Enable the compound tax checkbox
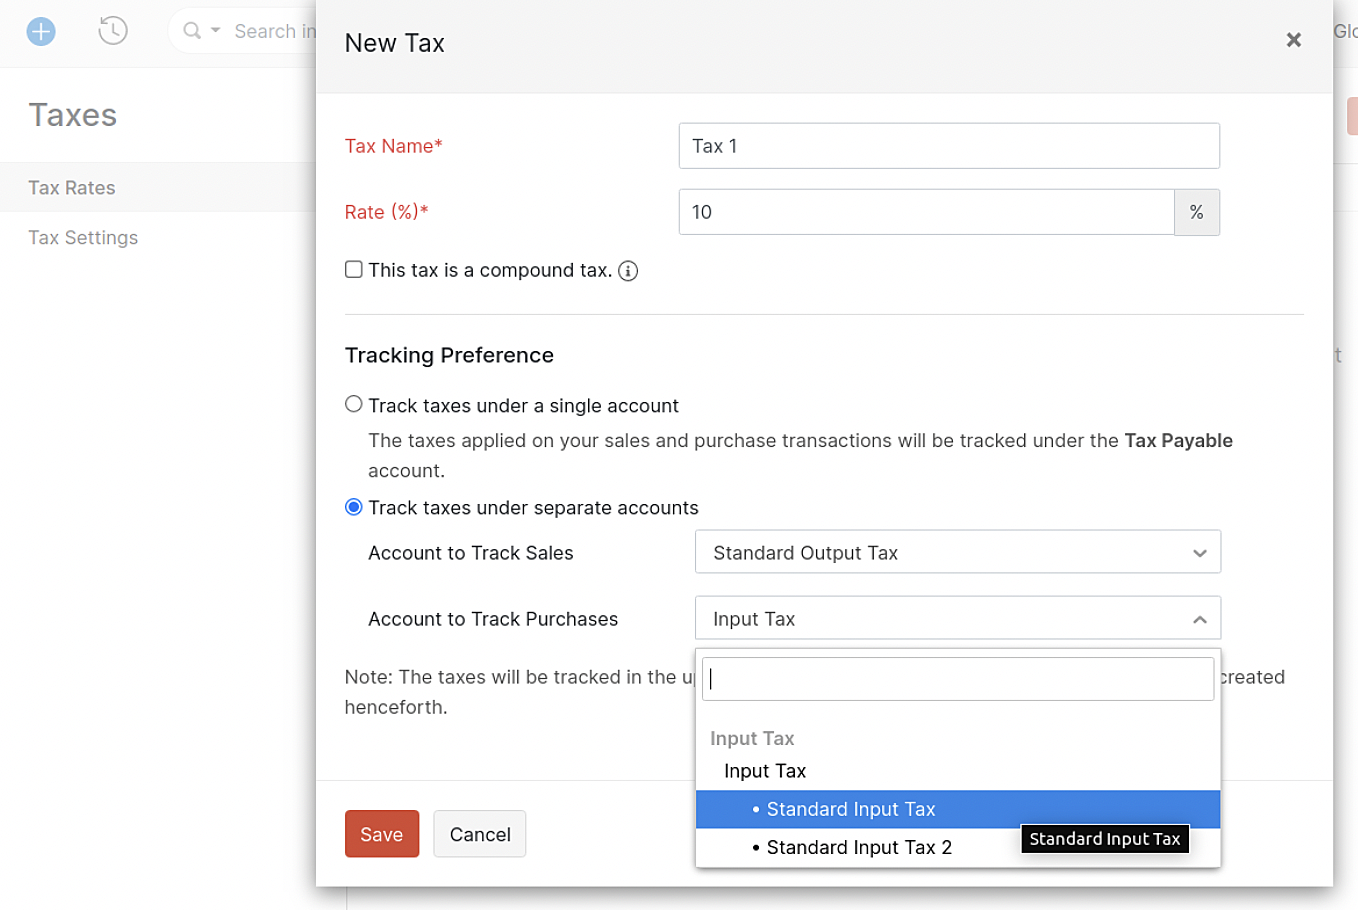Image resolution: width=1358 pixels, height=910 pixels. click(x=354, y=269)
